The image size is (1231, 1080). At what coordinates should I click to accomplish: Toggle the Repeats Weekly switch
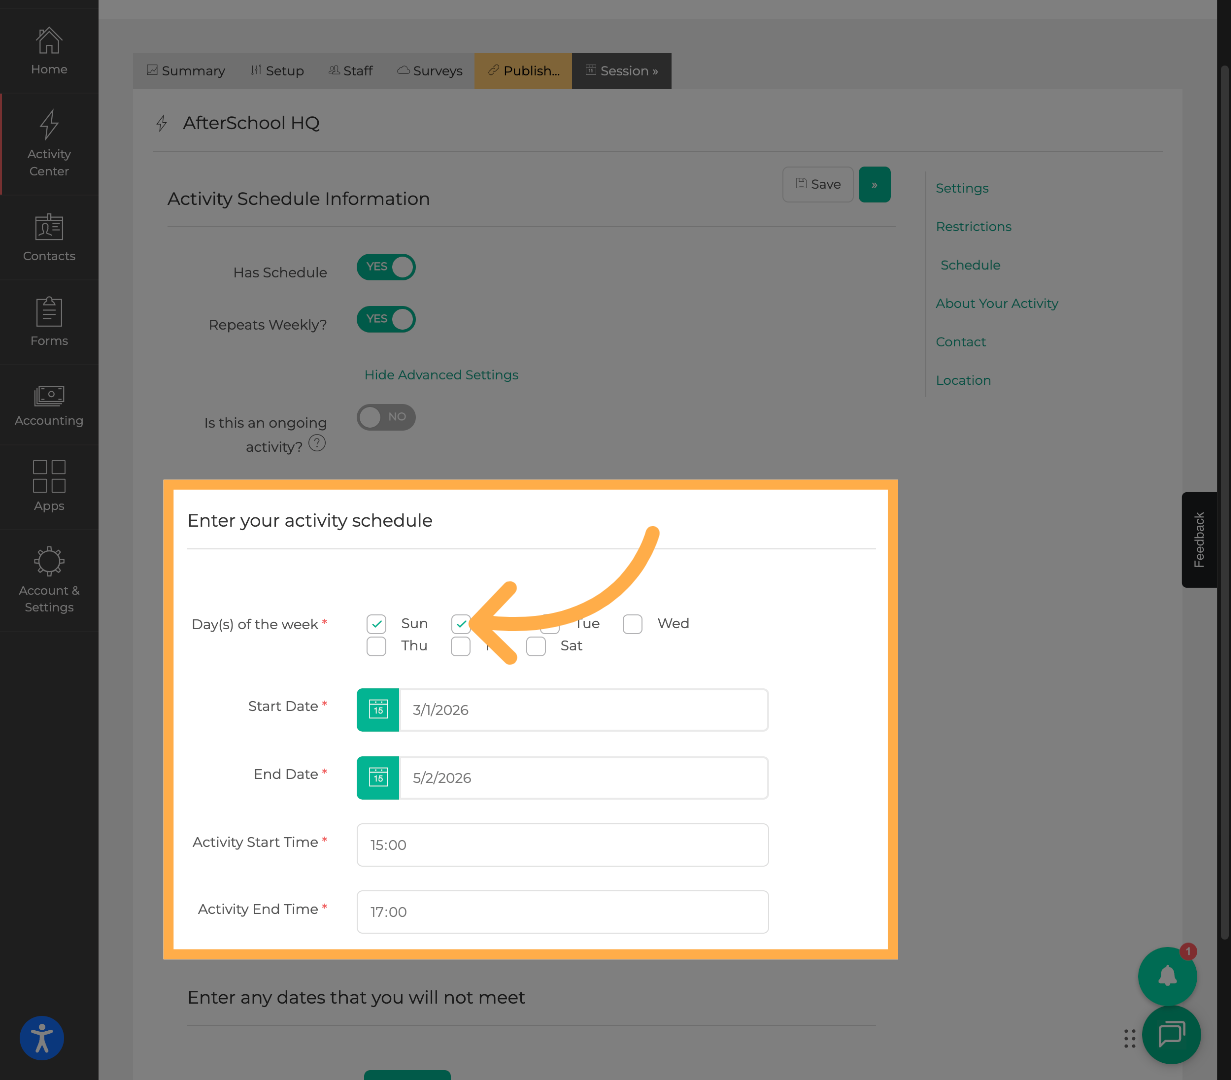point(386,320)
